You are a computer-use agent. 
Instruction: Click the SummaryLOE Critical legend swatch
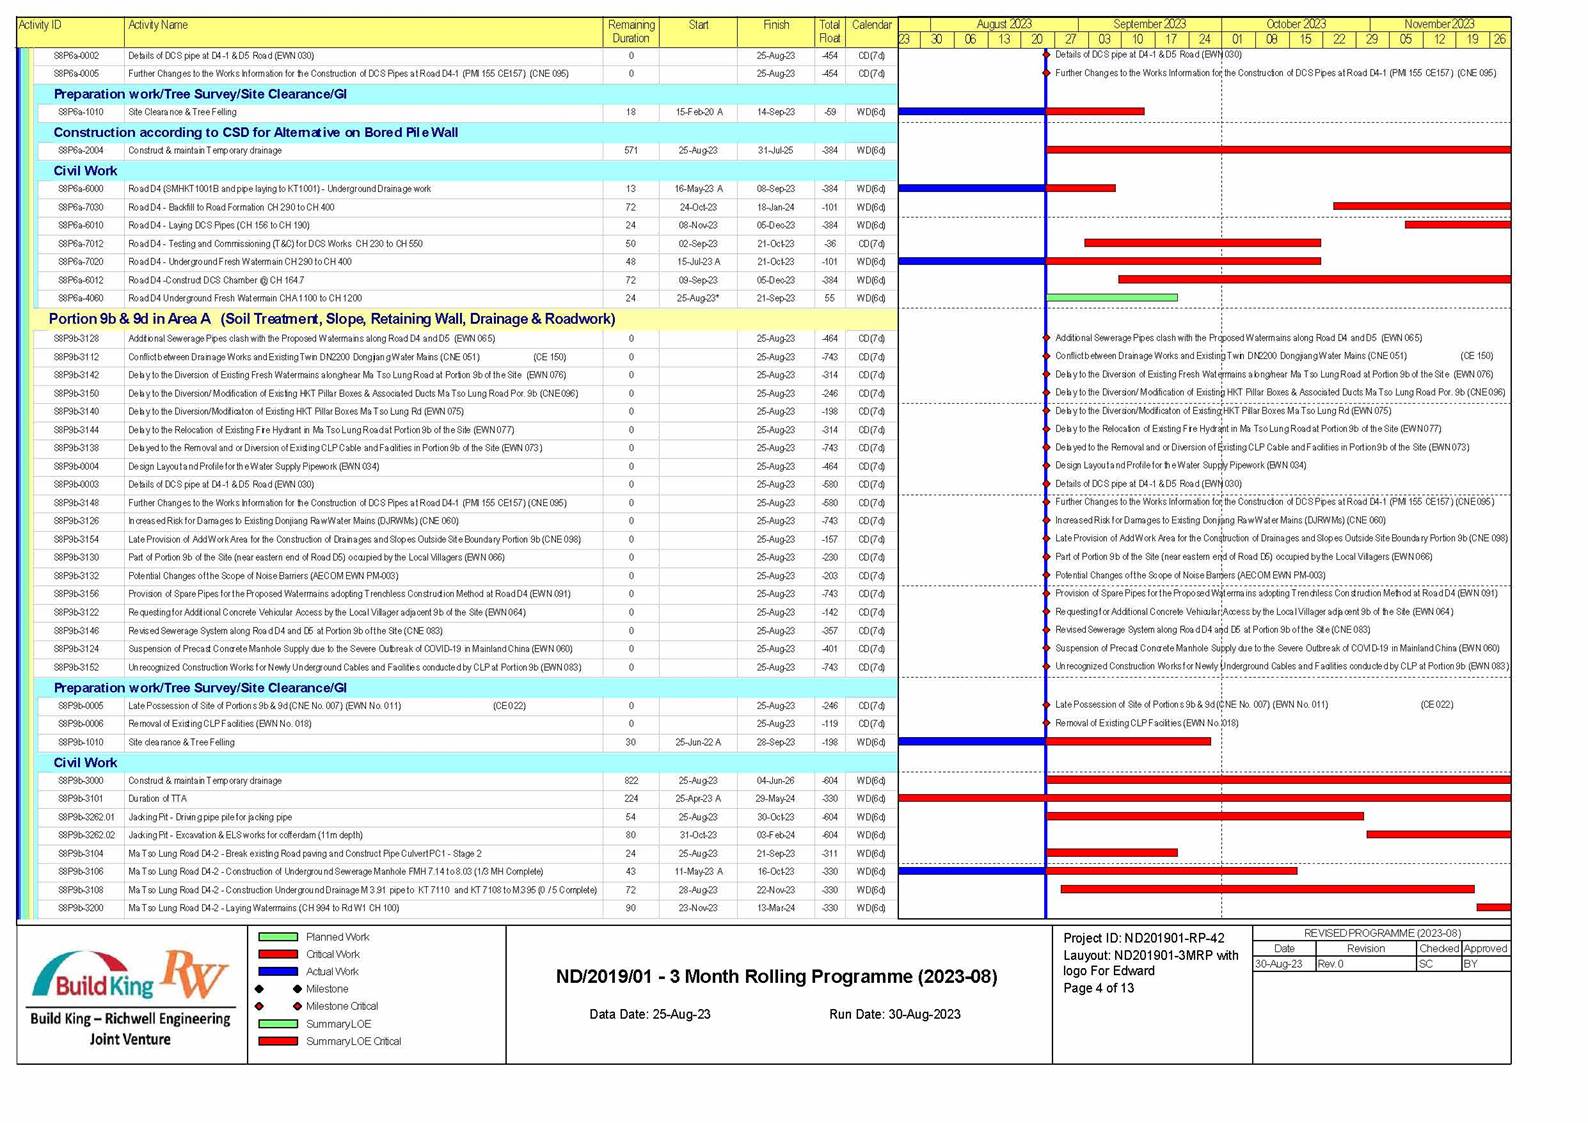point(278,1041)
